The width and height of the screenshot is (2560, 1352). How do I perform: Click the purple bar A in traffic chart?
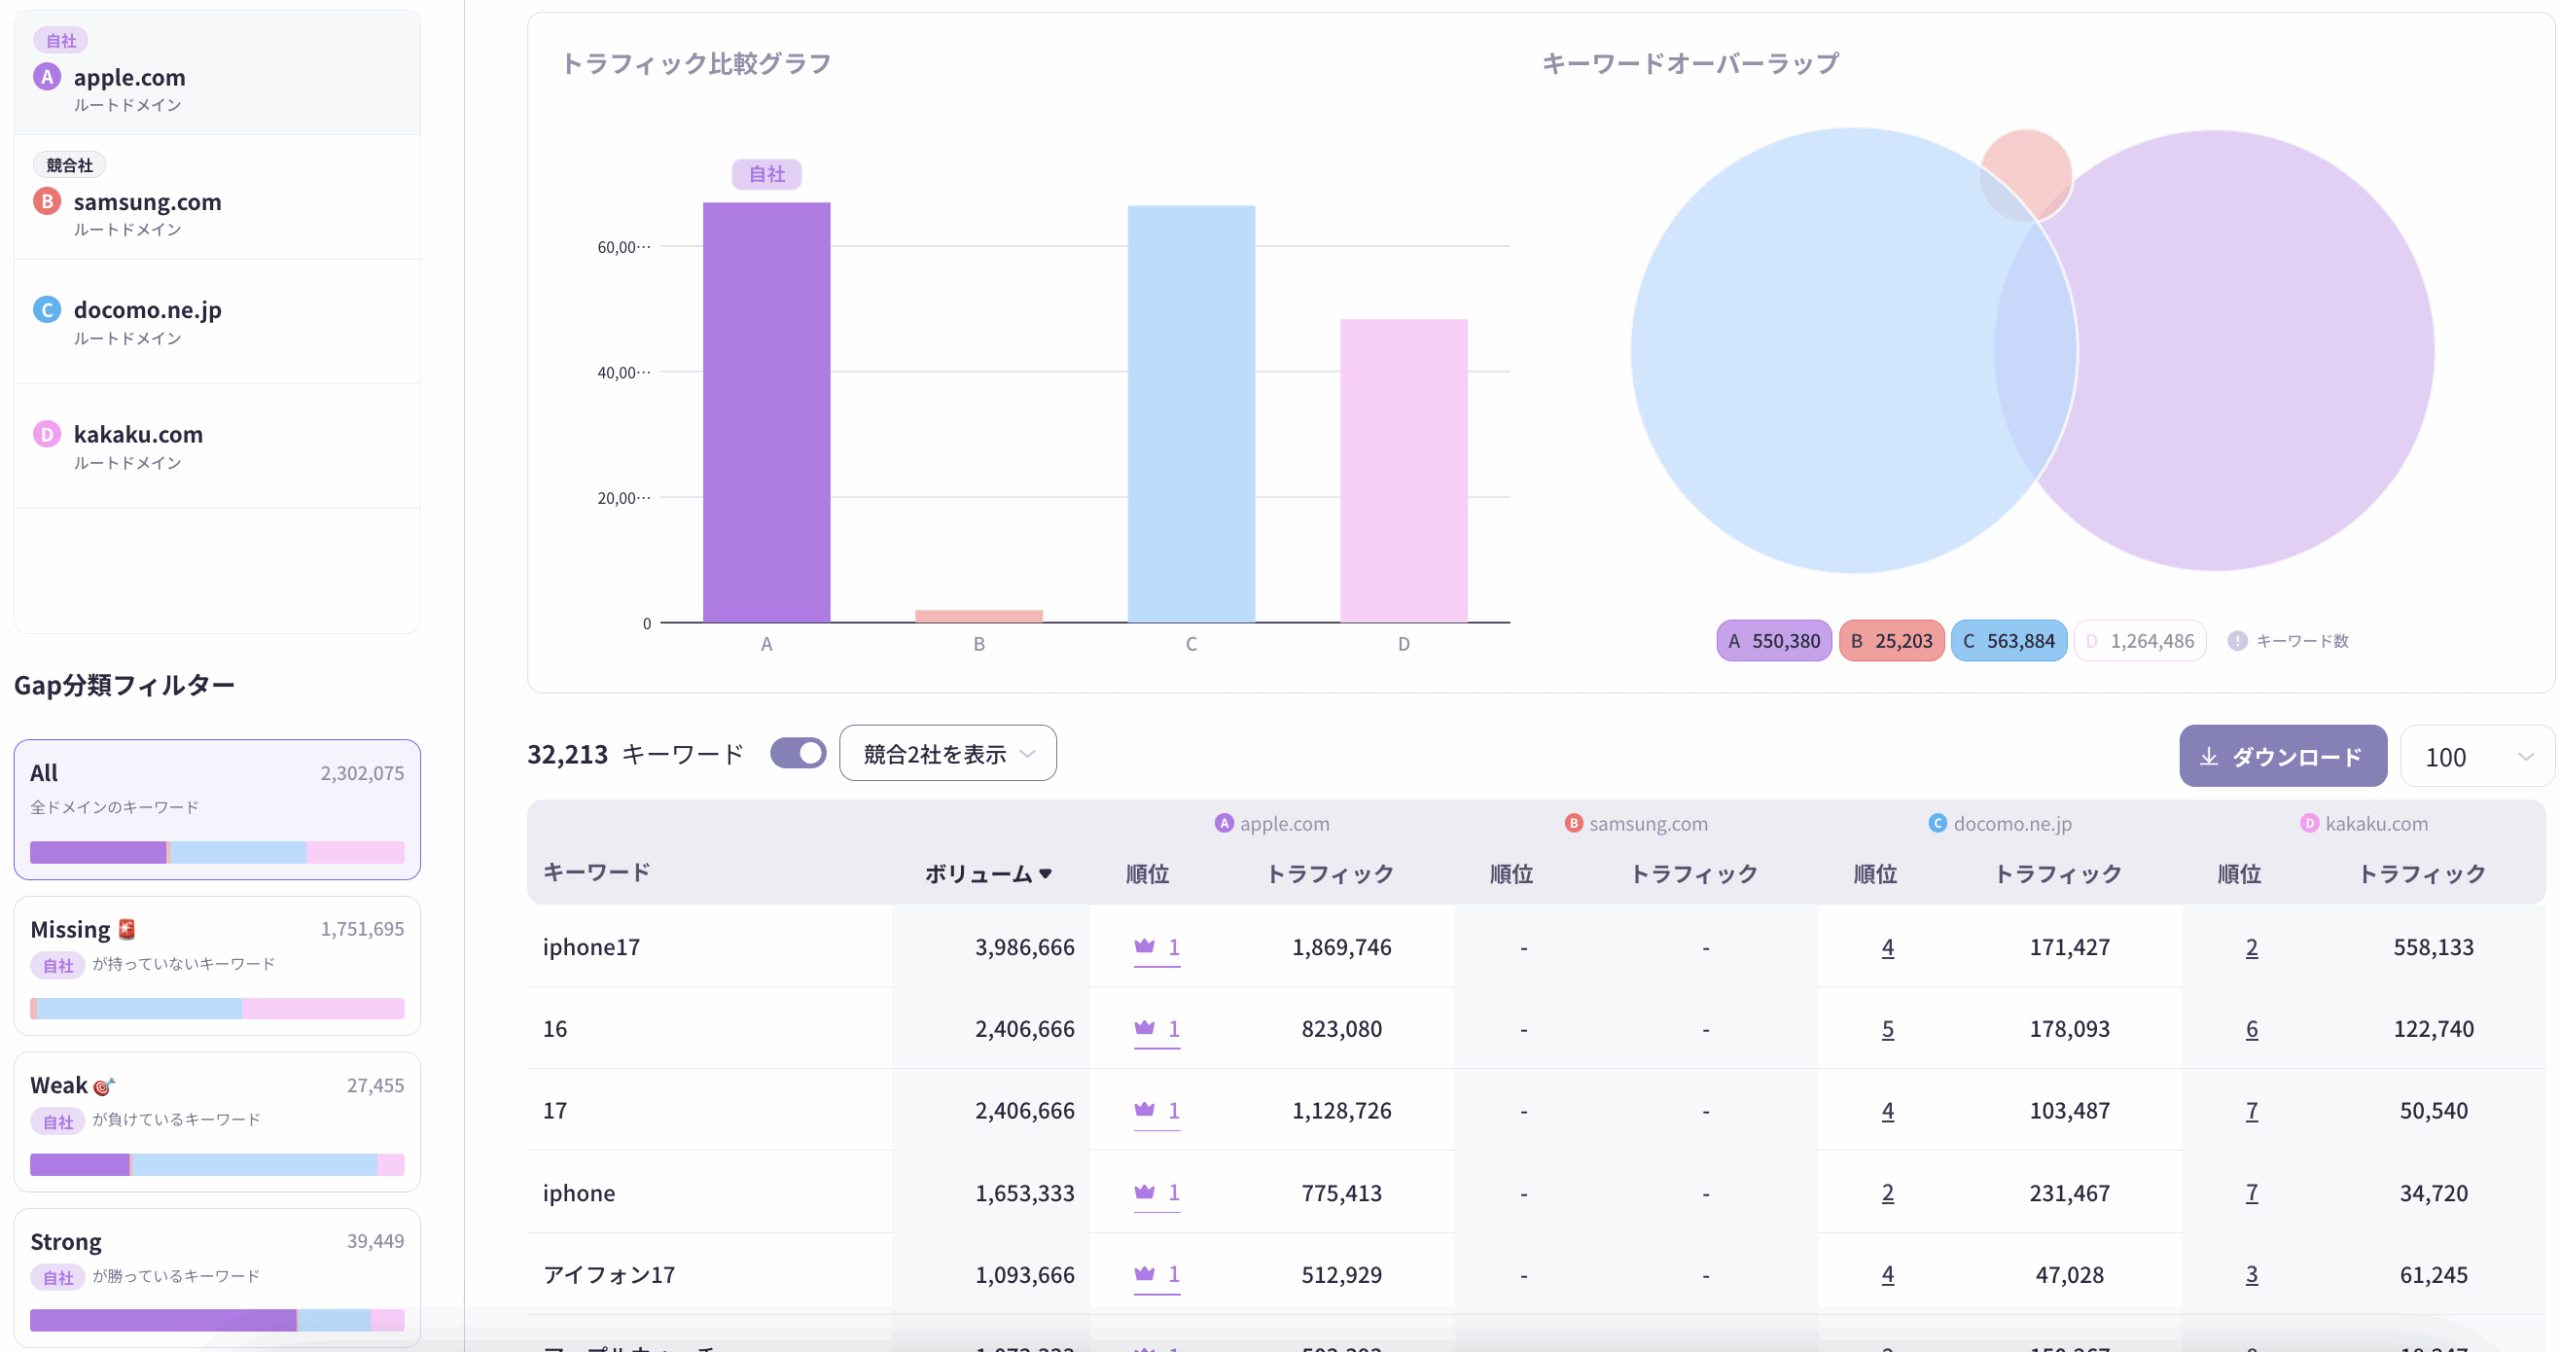pyautogui.click(x=766, y=412)
